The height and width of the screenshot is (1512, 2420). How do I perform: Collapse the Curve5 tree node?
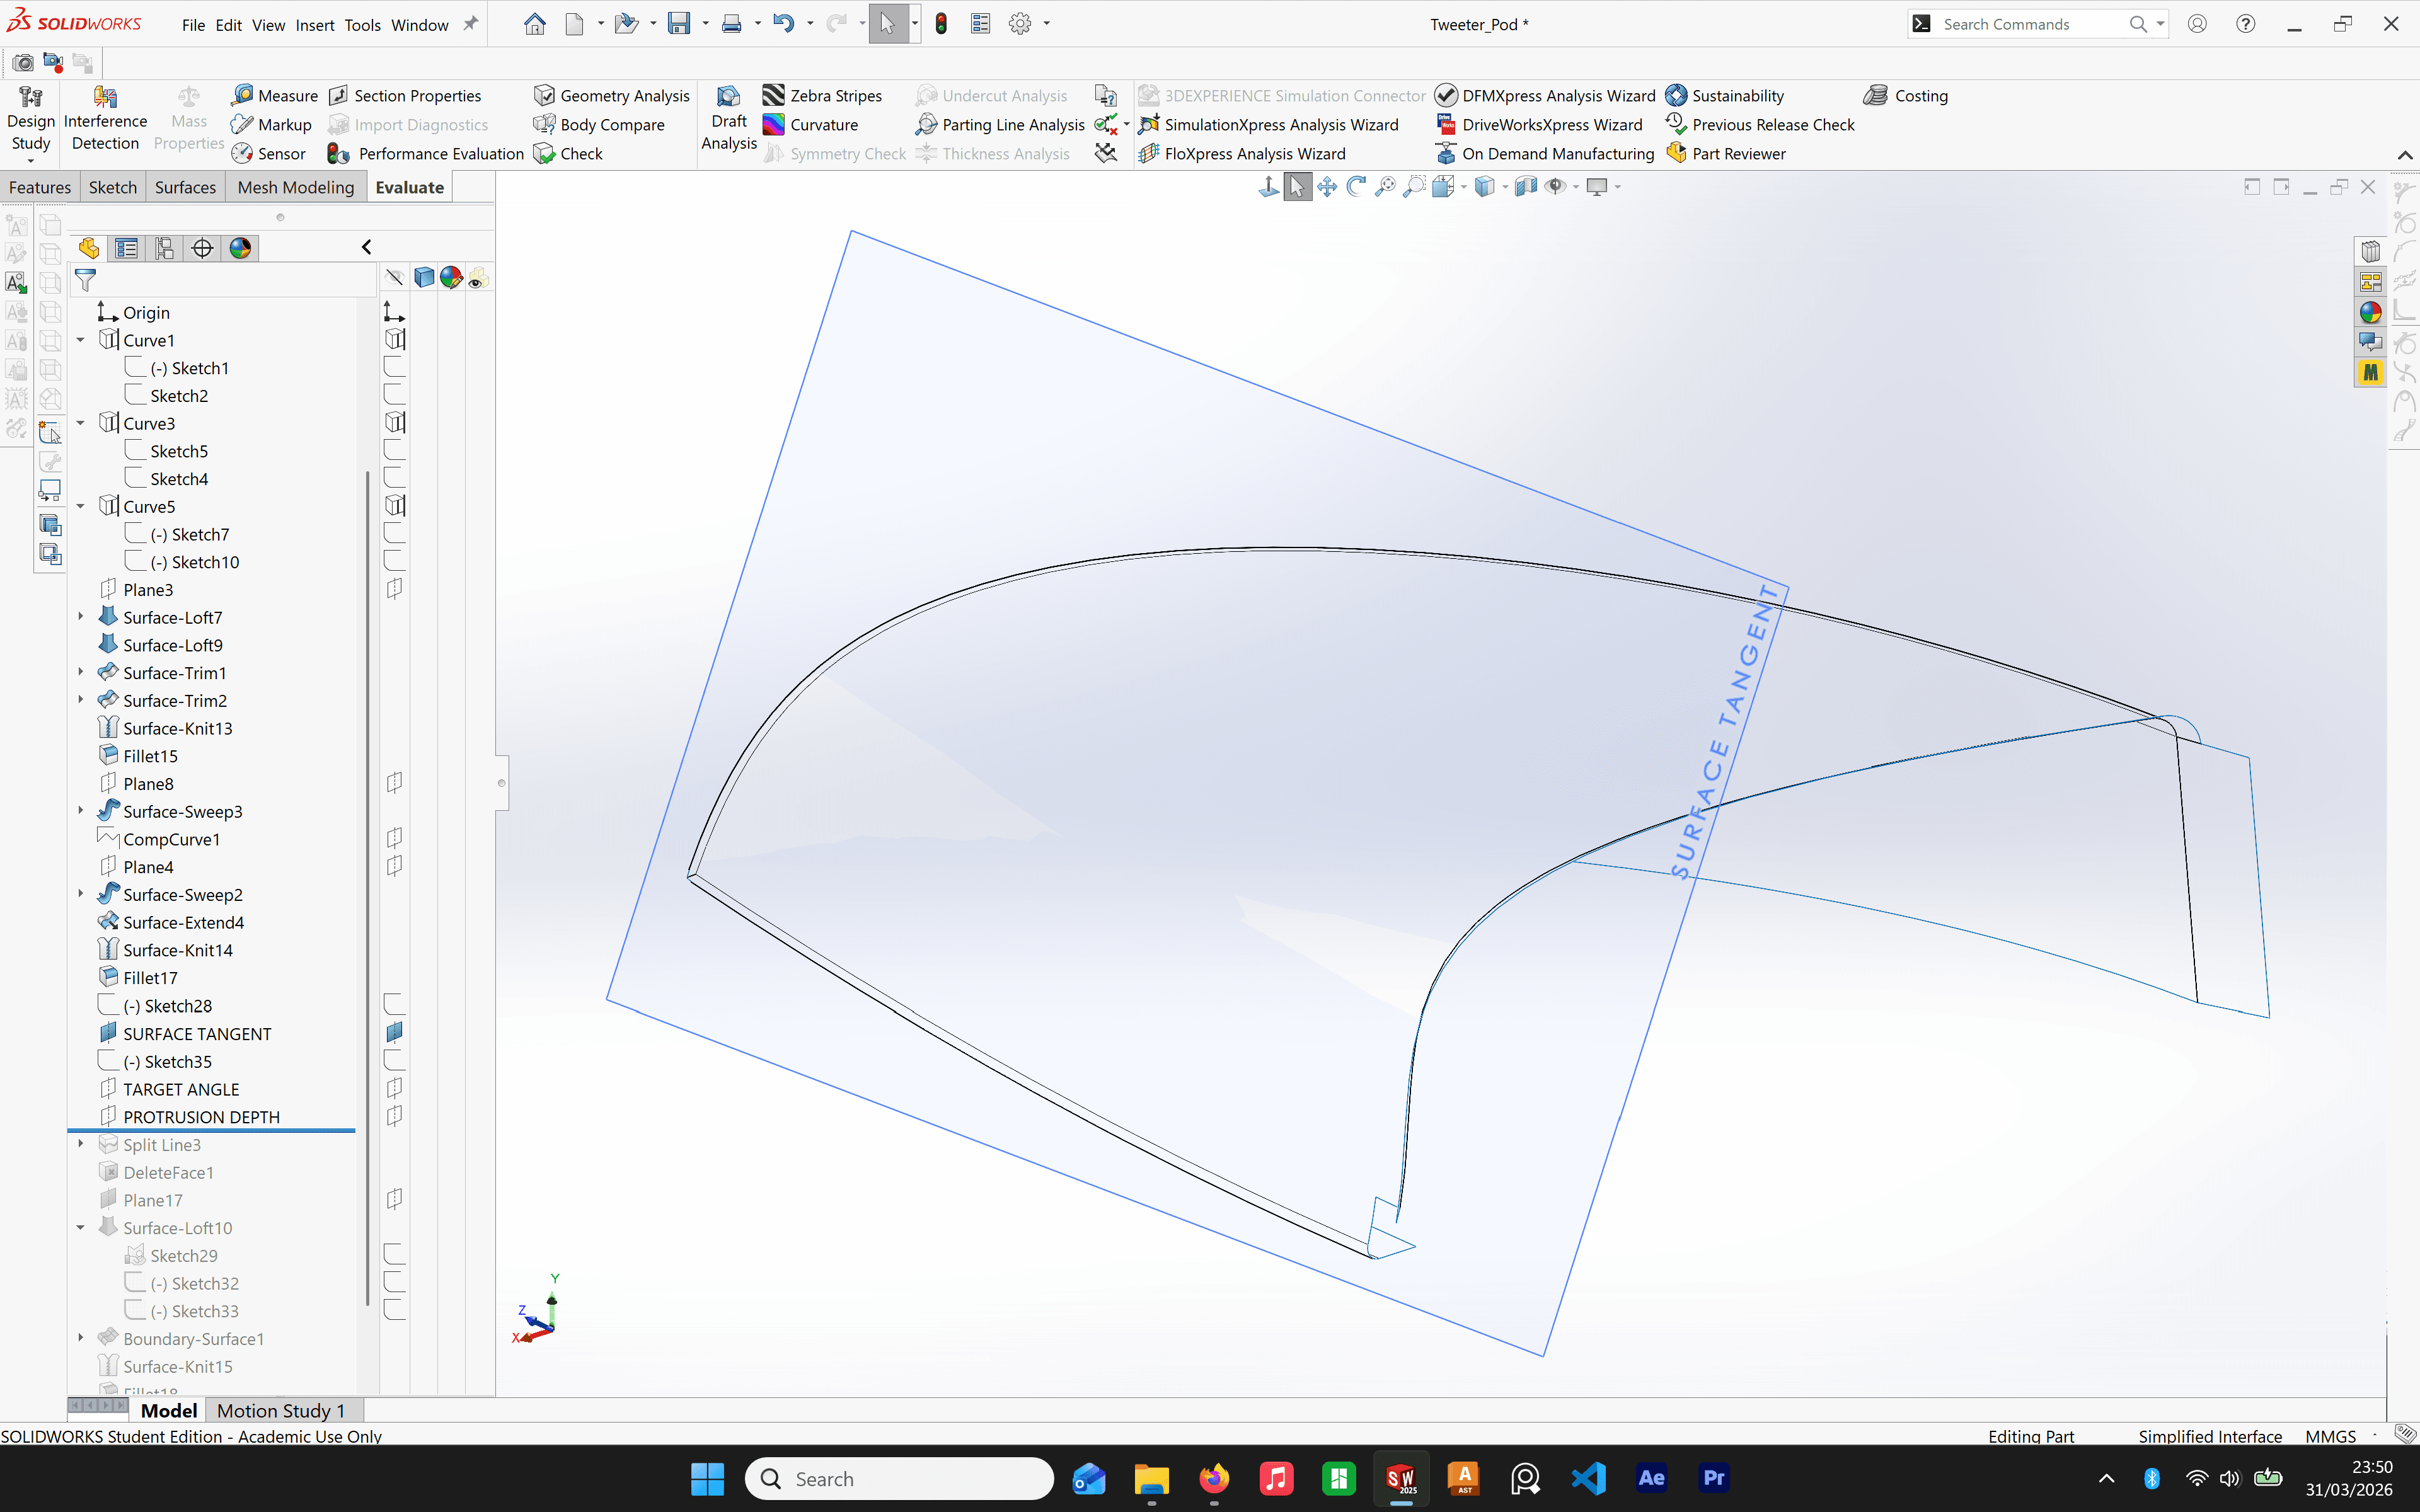[x=81, y=506]
